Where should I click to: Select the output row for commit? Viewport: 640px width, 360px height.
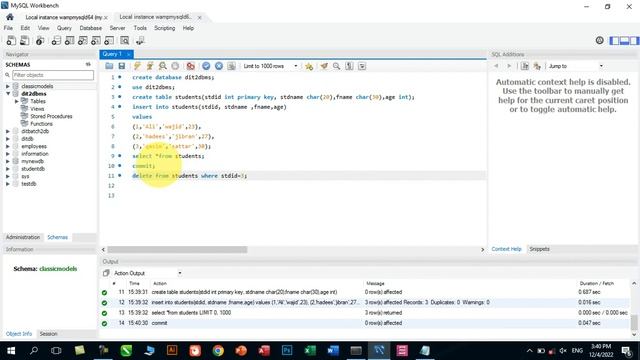point(363,323)
